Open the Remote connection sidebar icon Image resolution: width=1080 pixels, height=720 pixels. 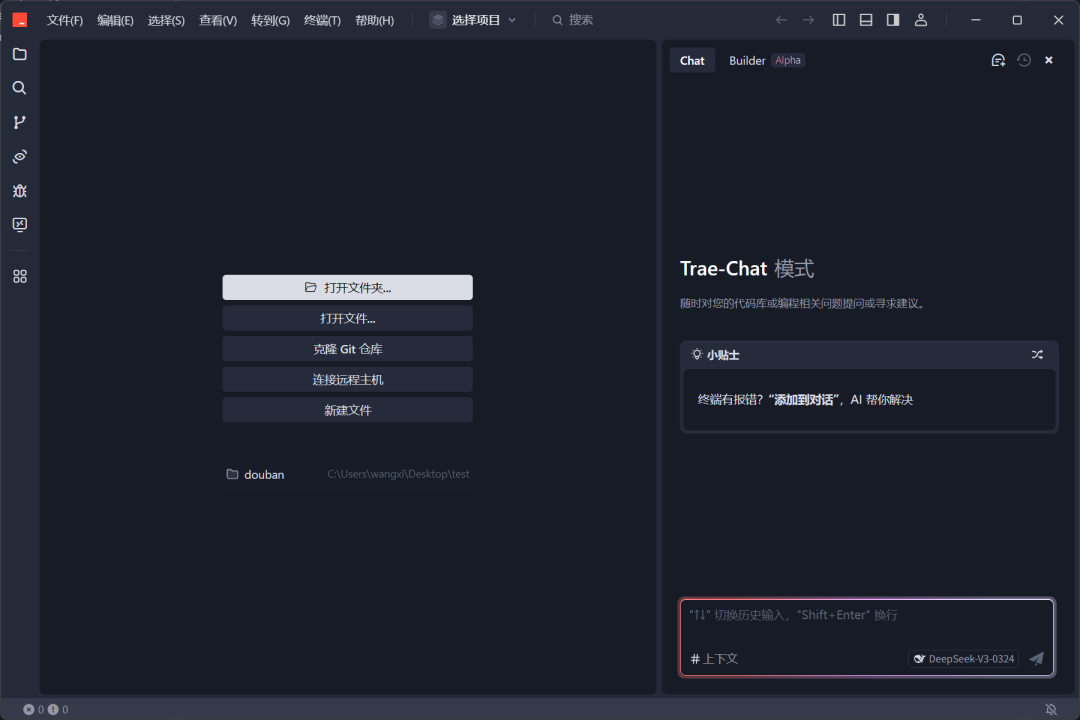[x=20, y=156]
